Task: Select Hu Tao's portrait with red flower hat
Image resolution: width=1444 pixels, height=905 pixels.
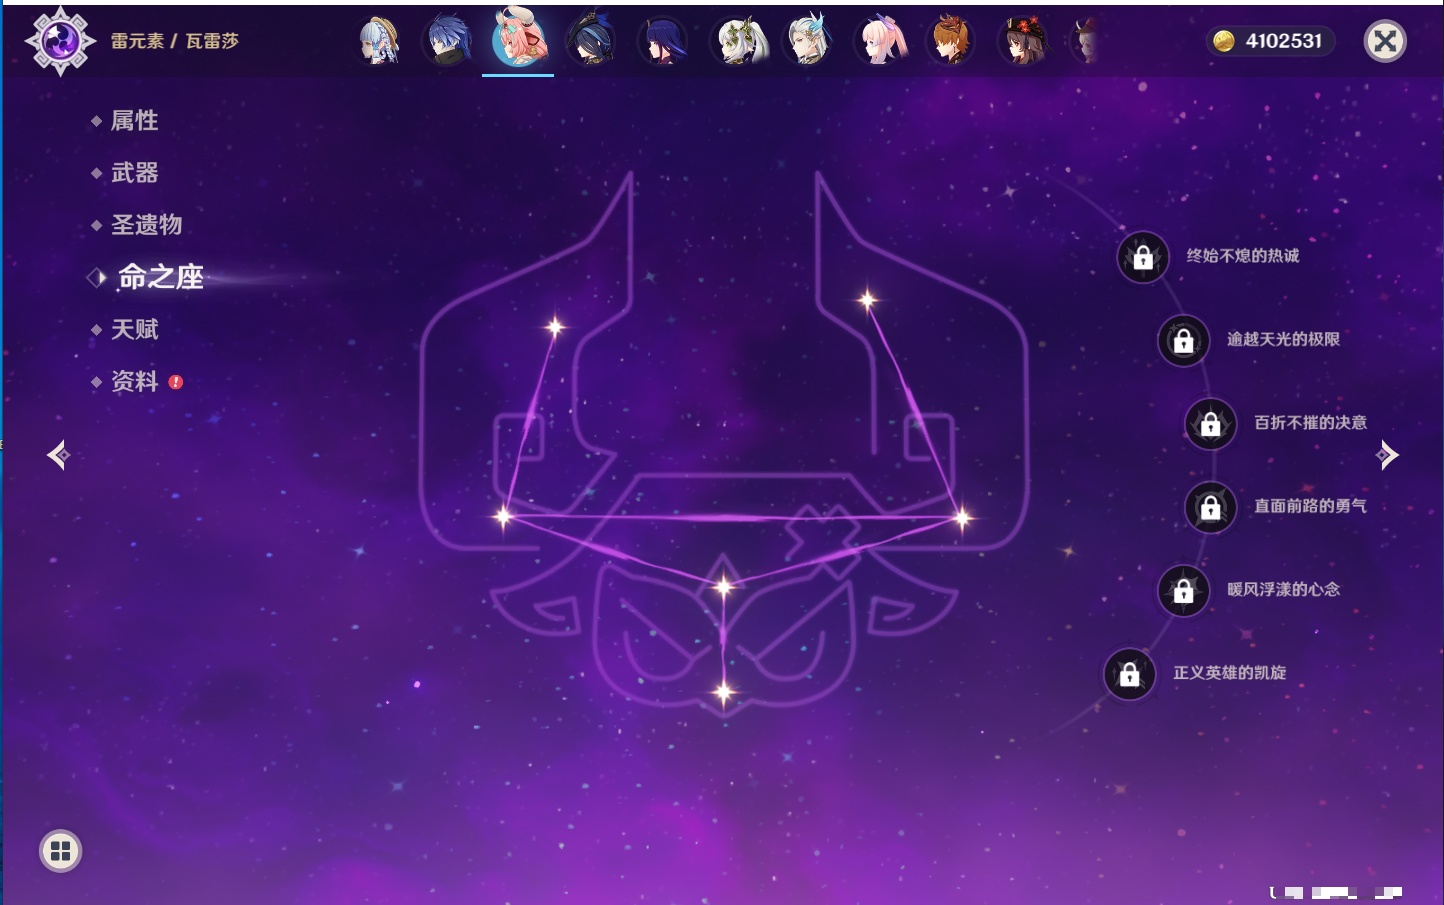Action: coord(1023,41)
